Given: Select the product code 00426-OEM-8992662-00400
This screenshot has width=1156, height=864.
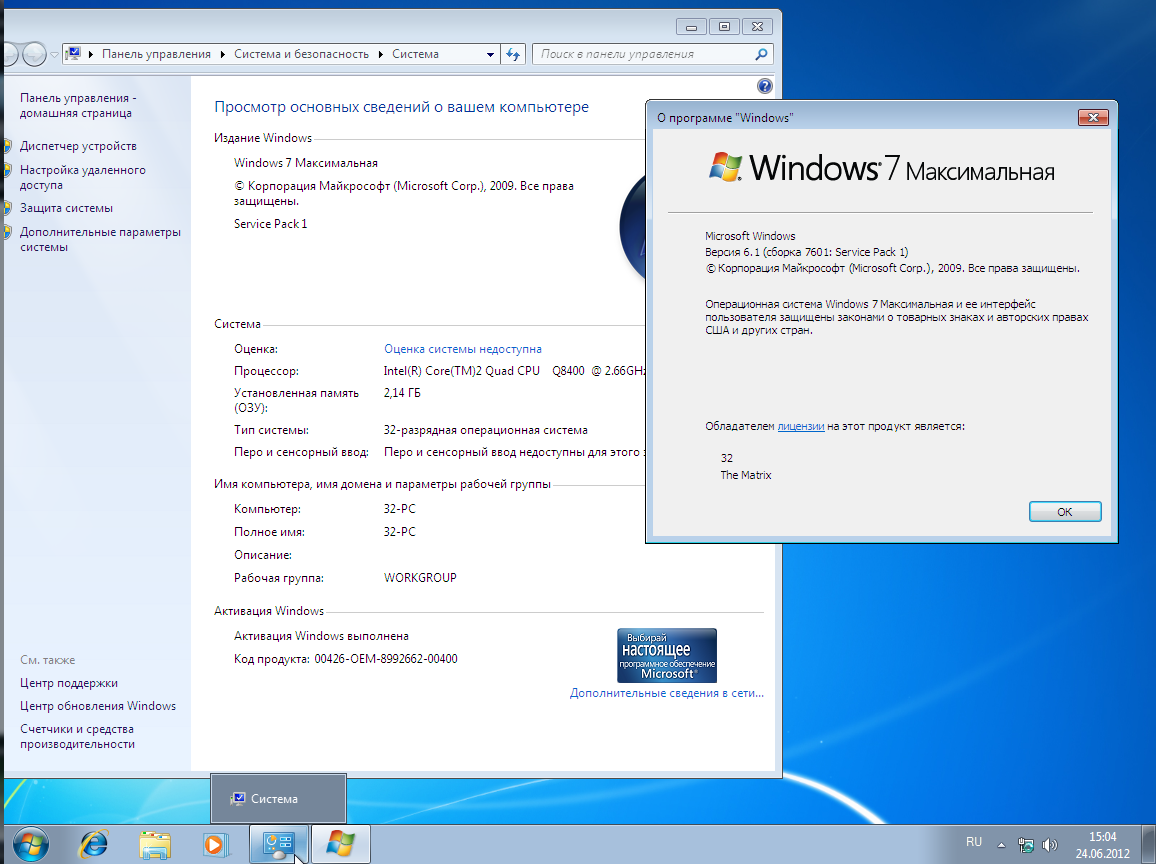Looking at the screenshot, I should click(386, 659).
